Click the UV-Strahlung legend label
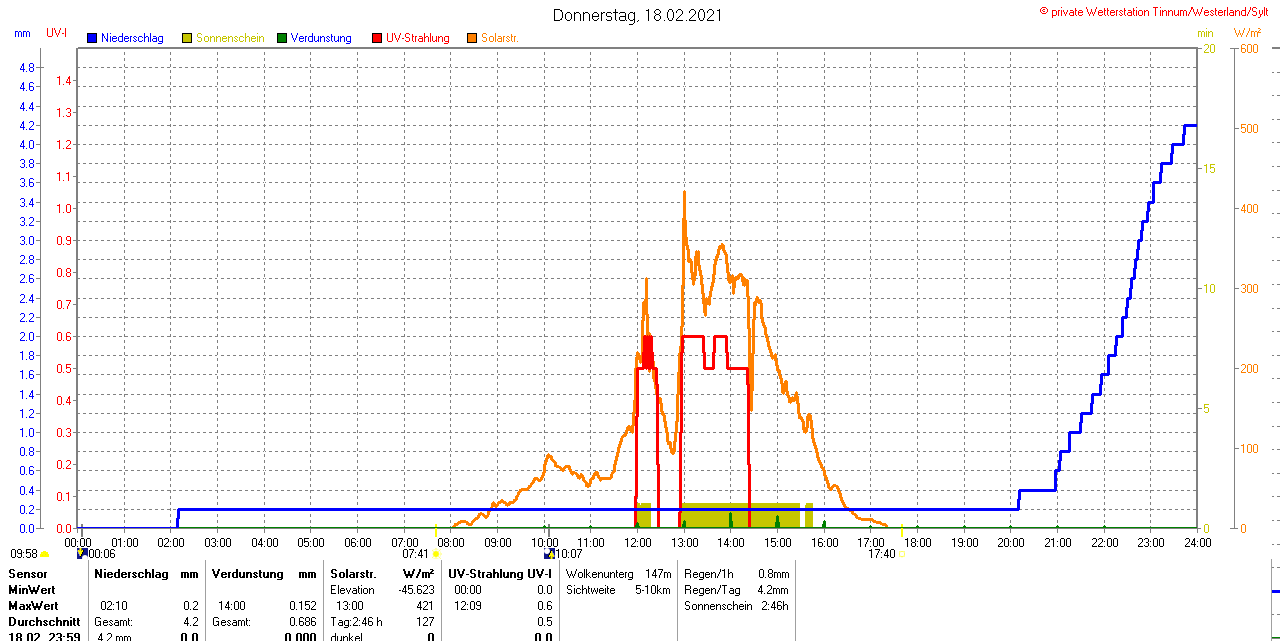This screenshot has width=1280, height=641. [417, 38]
